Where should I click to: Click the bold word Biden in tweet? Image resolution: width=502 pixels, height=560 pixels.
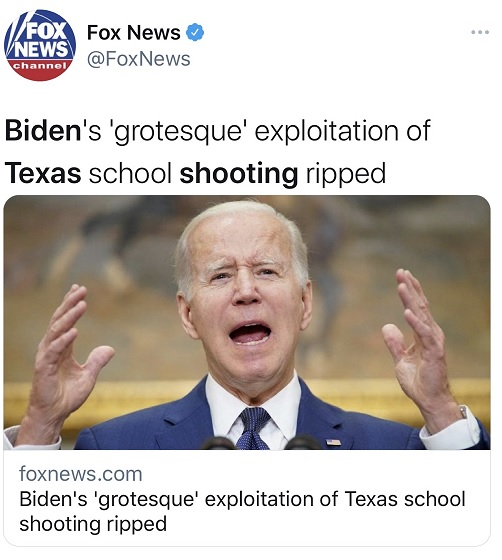[x=43, y=130]
